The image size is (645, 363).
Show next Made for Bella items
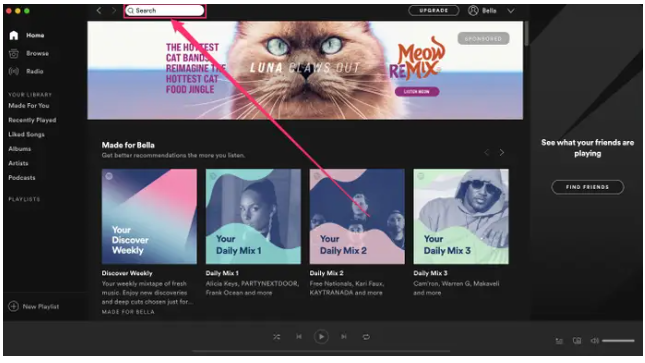click(x=502, y=153)
